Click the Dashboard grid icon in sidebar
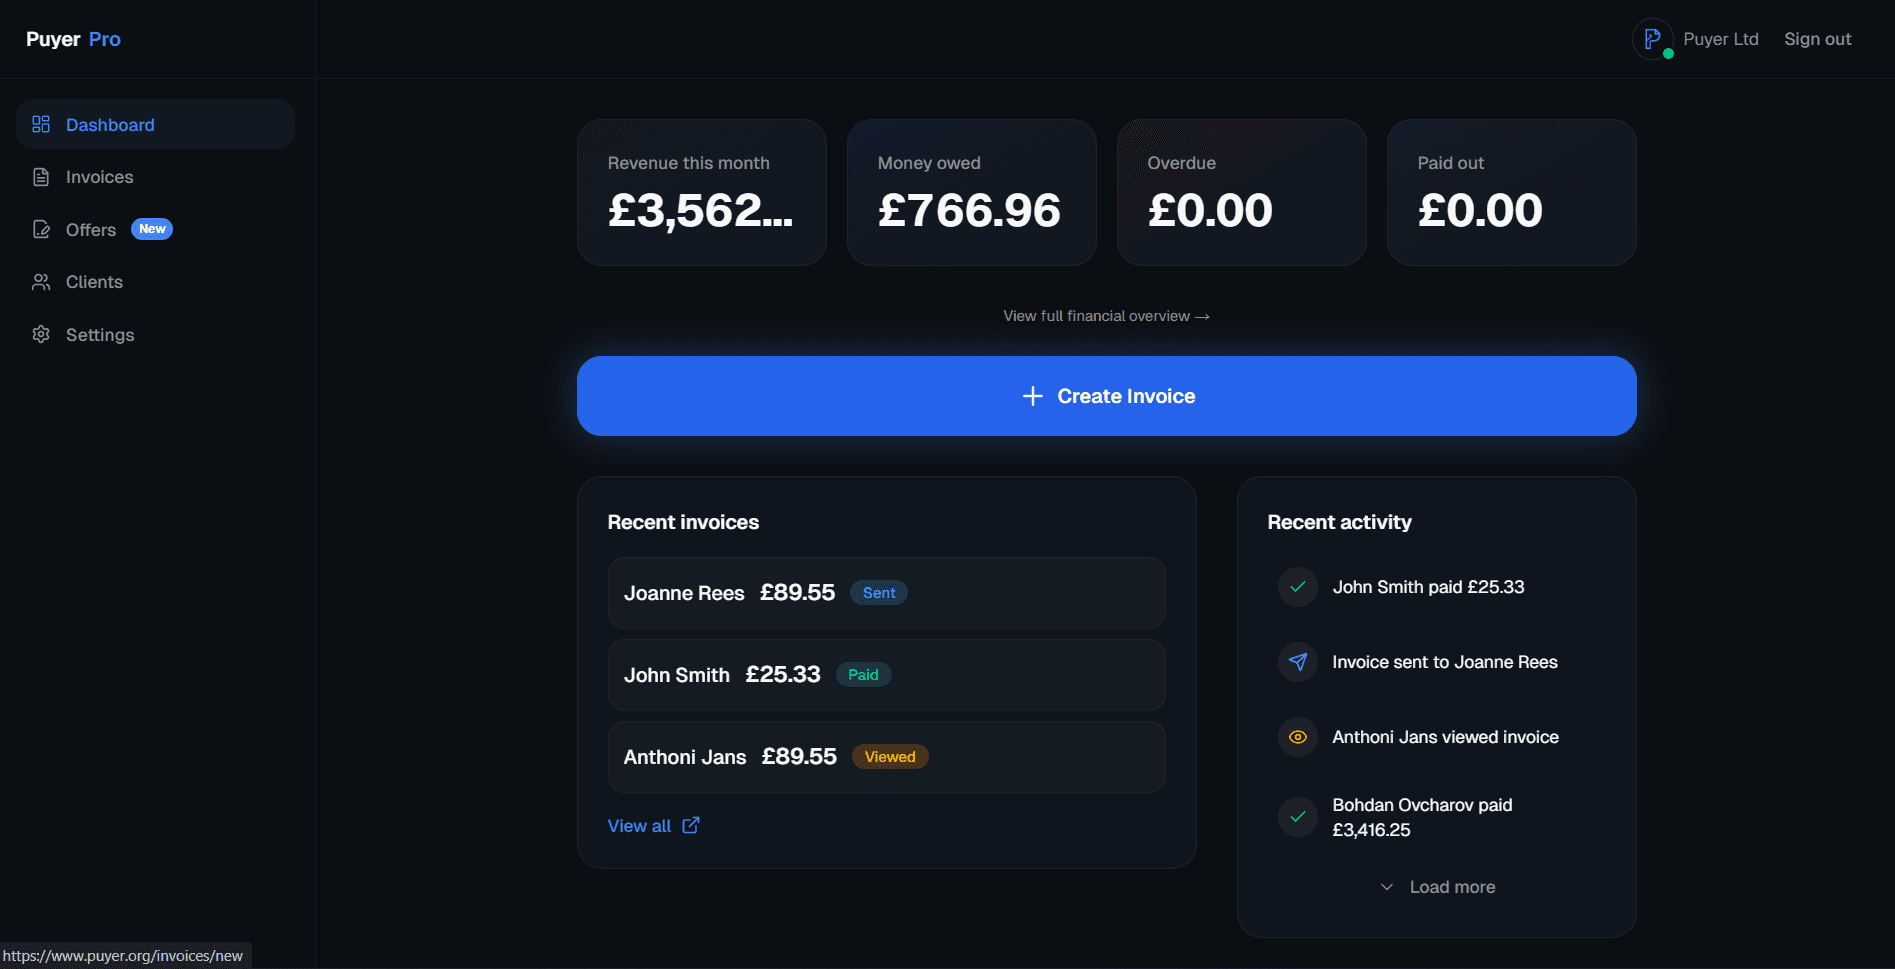The height and width of the screenshot is (969, 1895). point(41,124)
